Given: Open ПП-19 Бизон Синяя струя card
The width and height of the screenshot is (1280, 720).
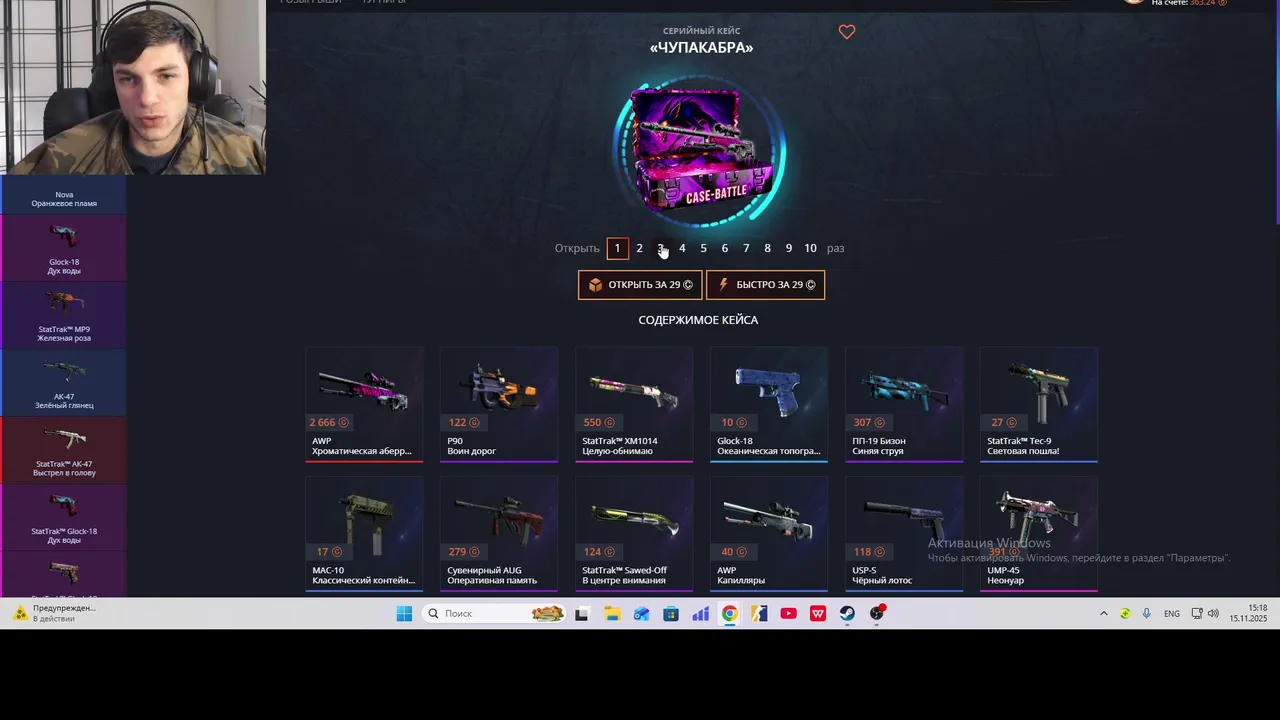Looking at the screenshot, I should tap(904, 404).
